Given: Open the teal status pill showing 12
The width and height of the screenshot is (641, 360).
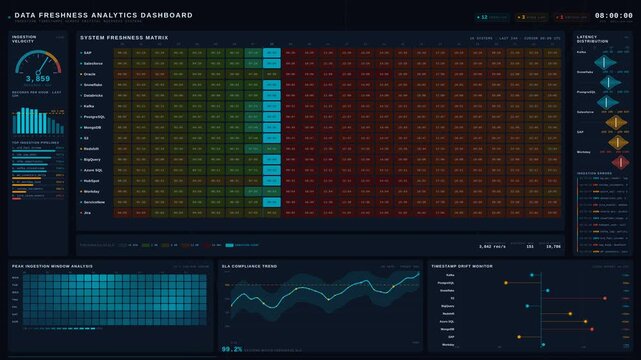Looking at the screenshot, I should [492, 17].
